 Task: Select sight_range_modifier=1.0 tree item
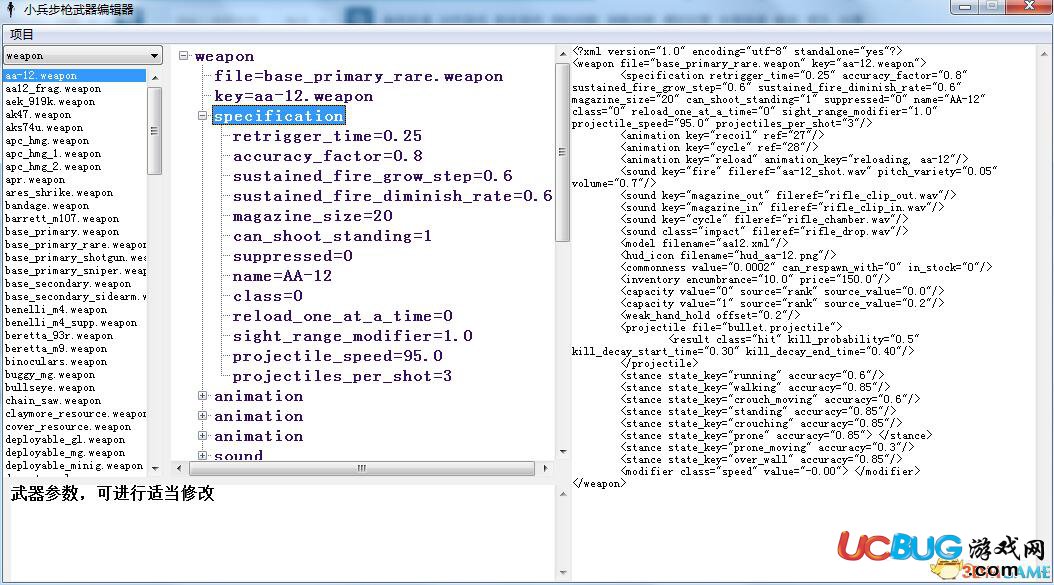pyautogui.click(x=352, y=336)
